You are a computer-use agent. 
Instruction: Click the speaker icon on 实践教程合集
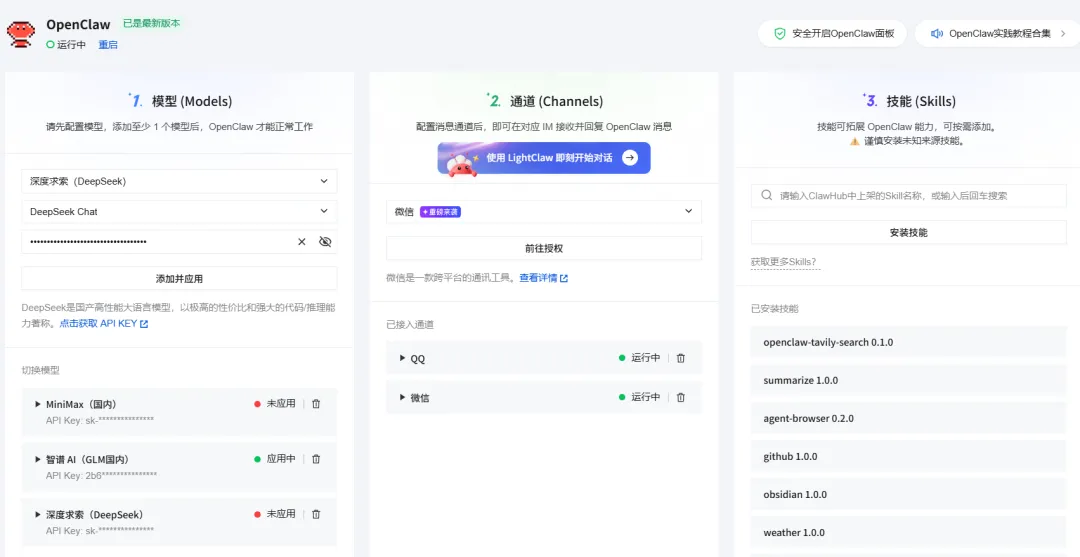pos(936,34)
